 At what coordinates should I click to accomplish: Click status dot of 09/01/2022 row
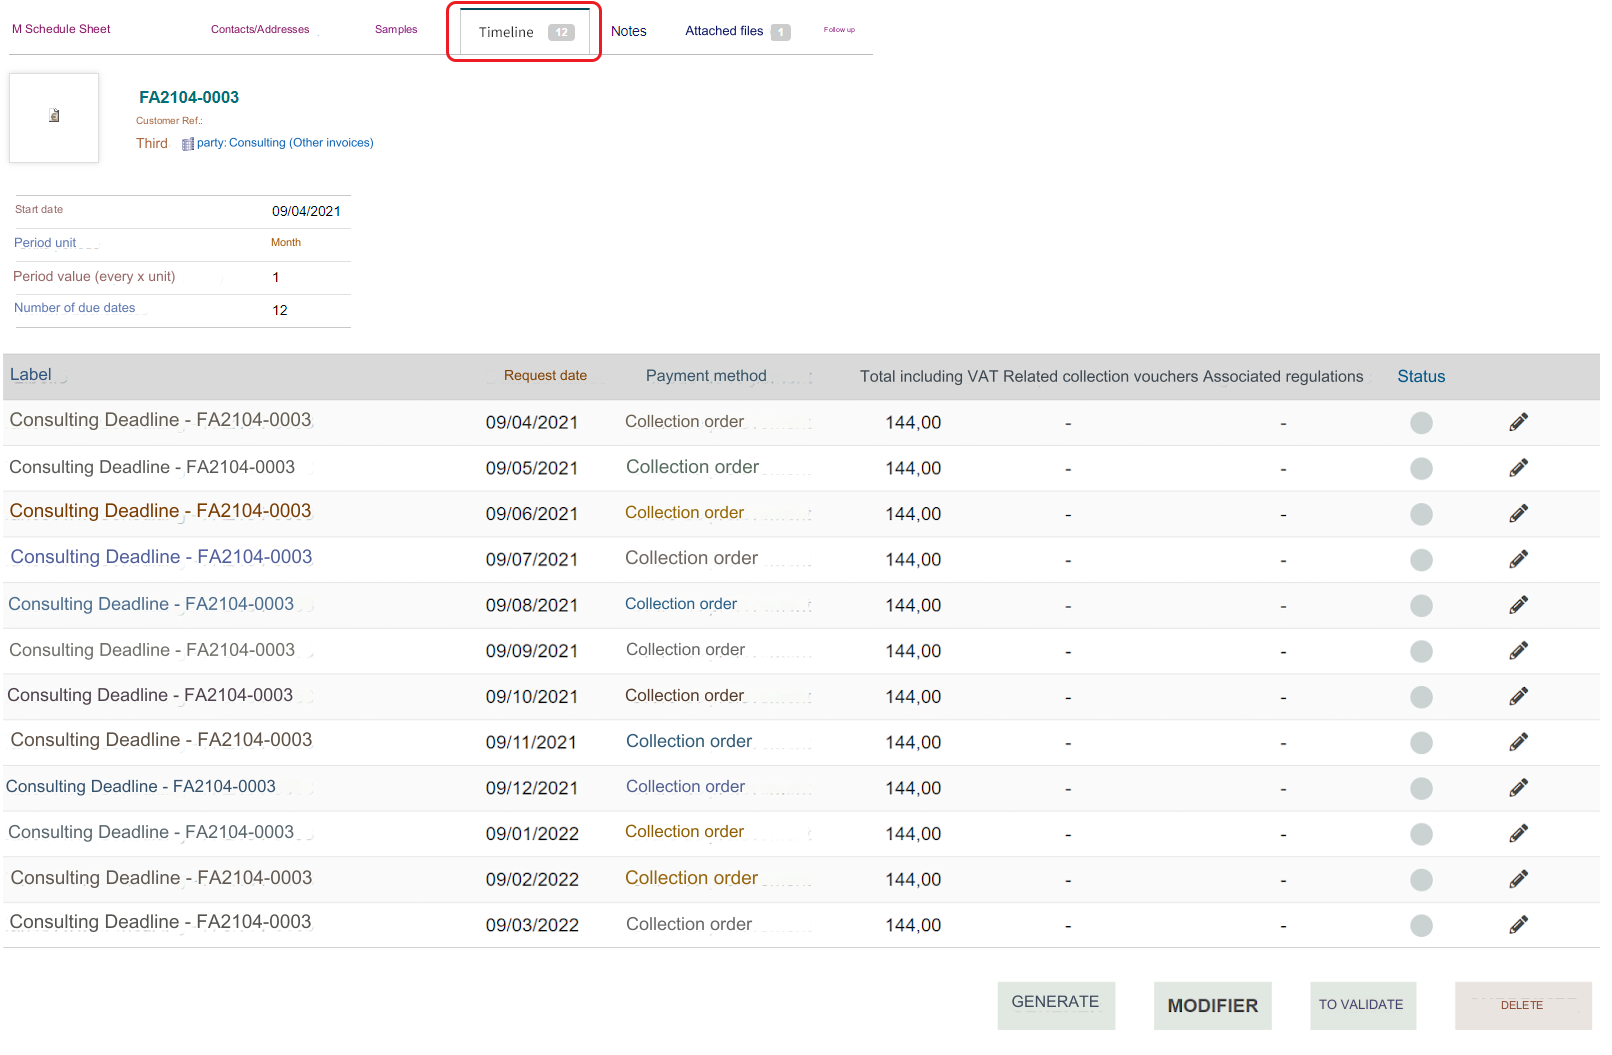pos(1421,834)
